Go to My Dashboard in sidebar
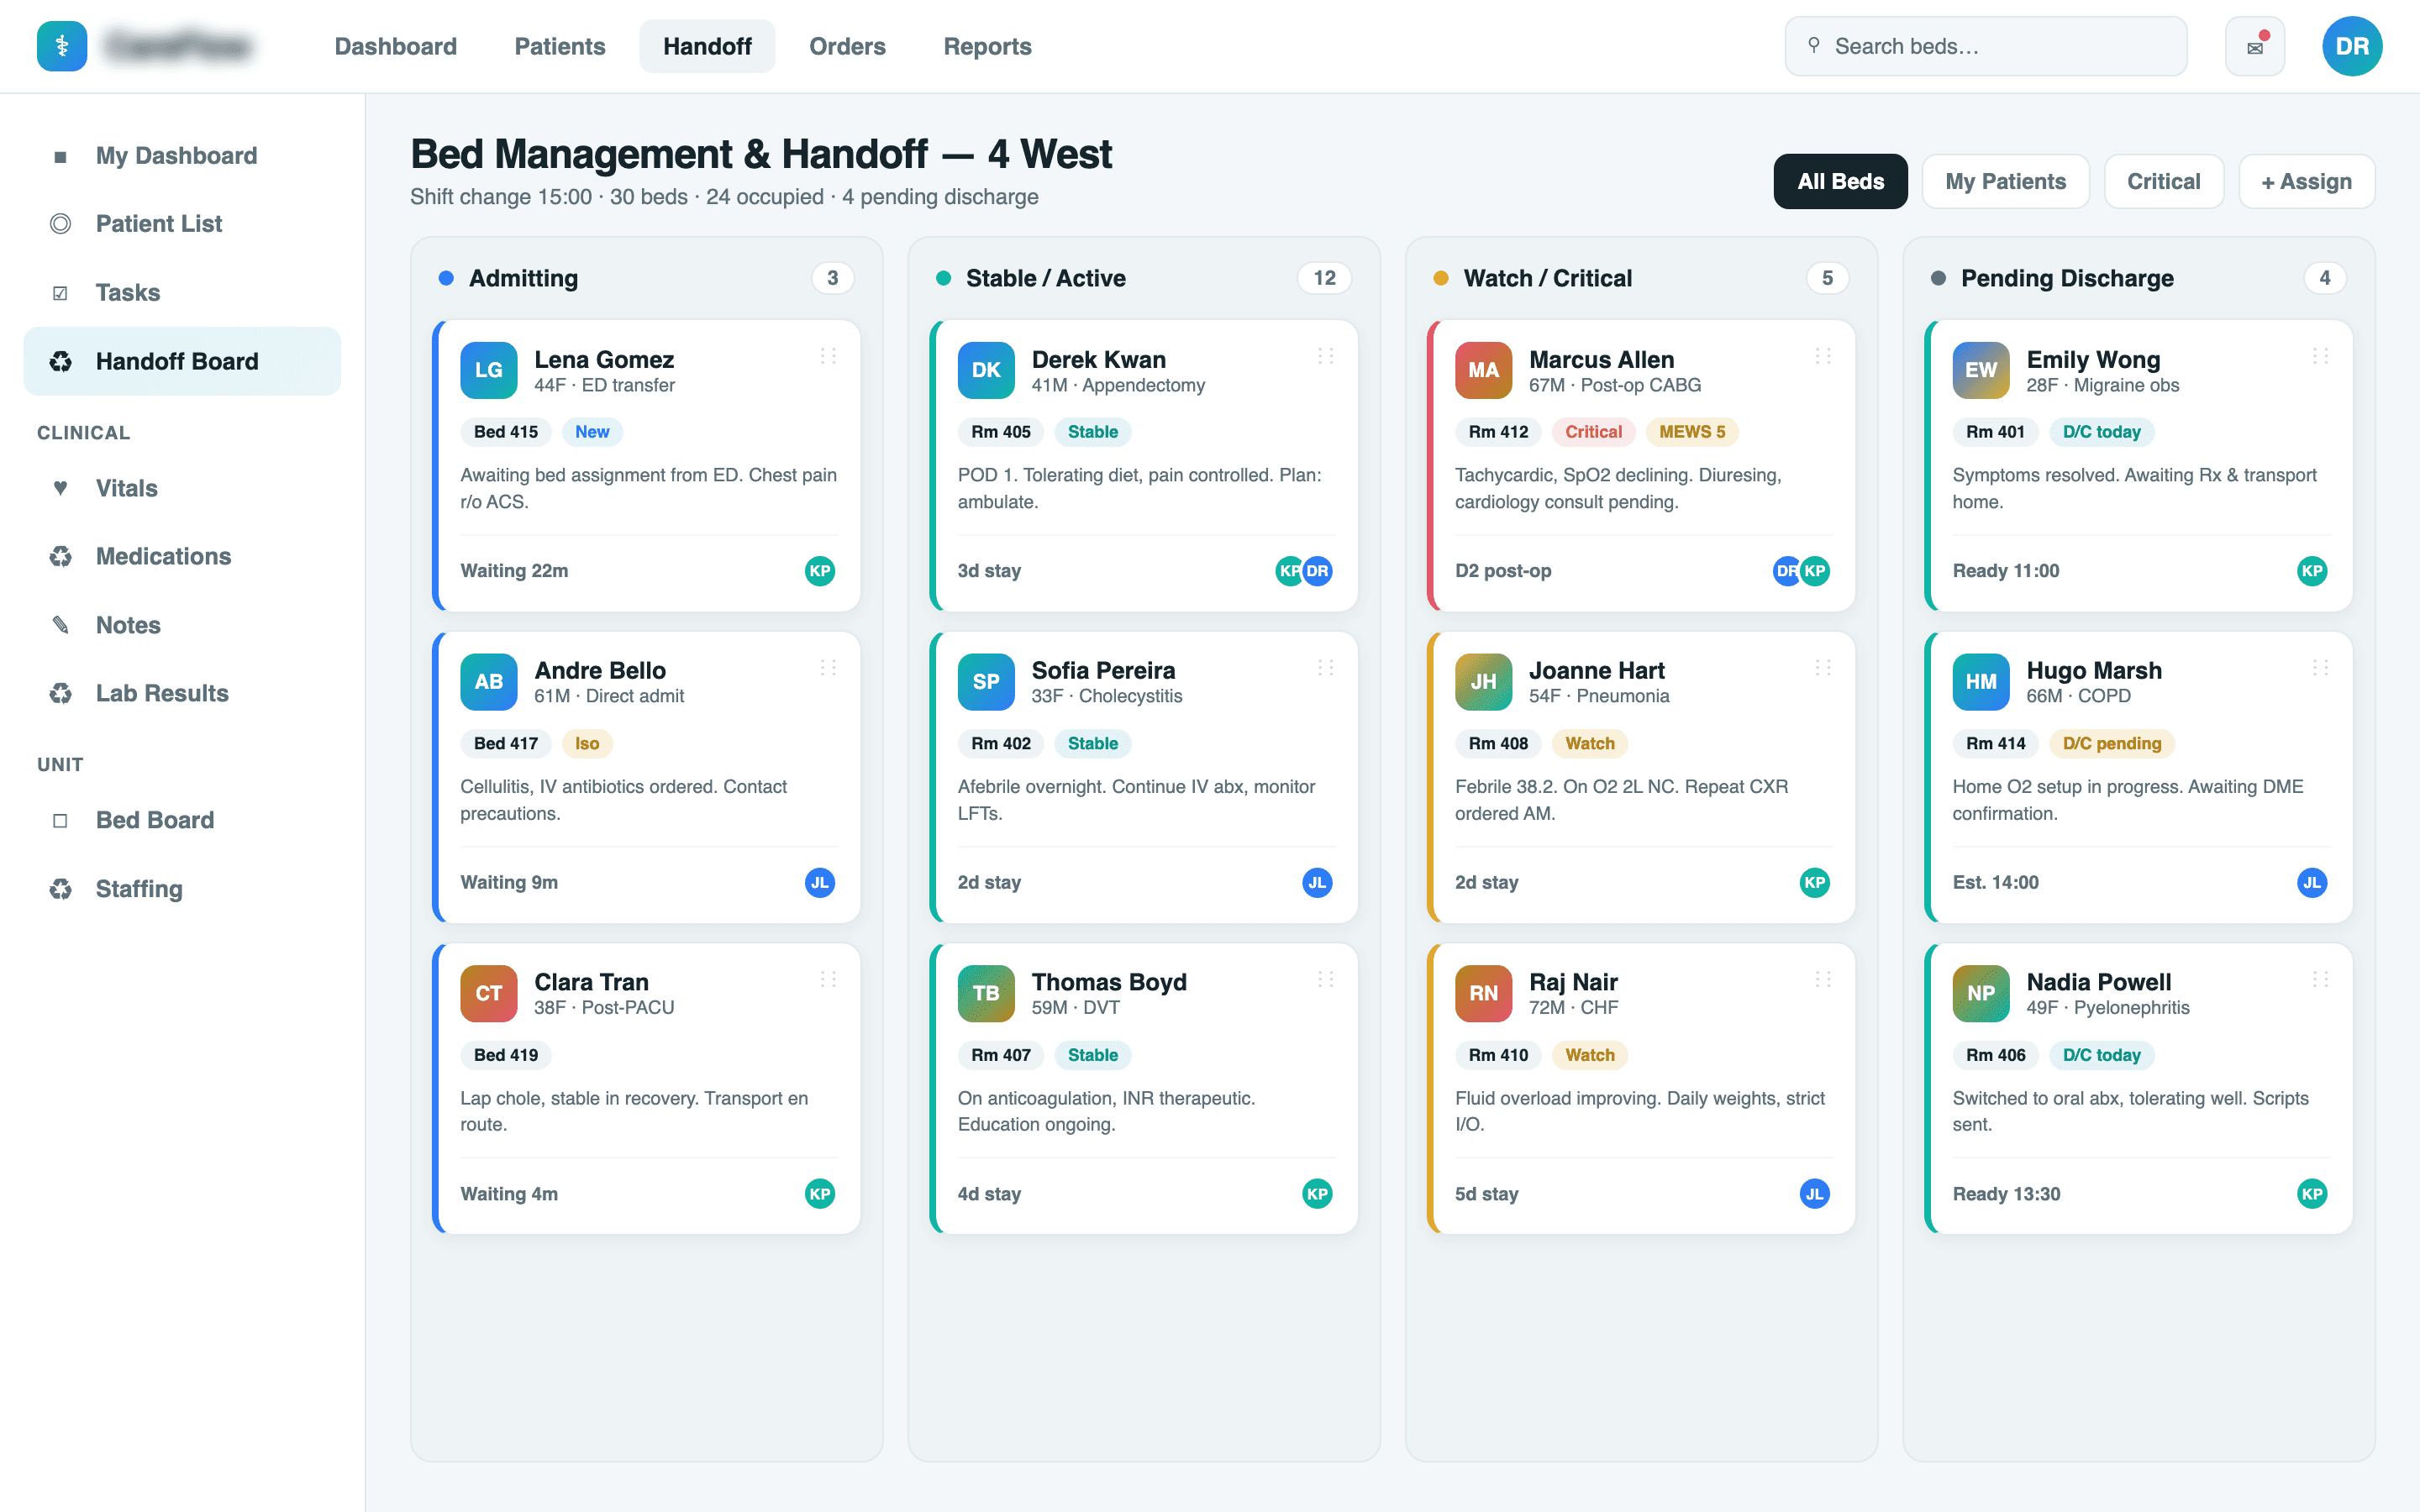The width and height of the screenshot is (2420, 1512). point(182,156)
